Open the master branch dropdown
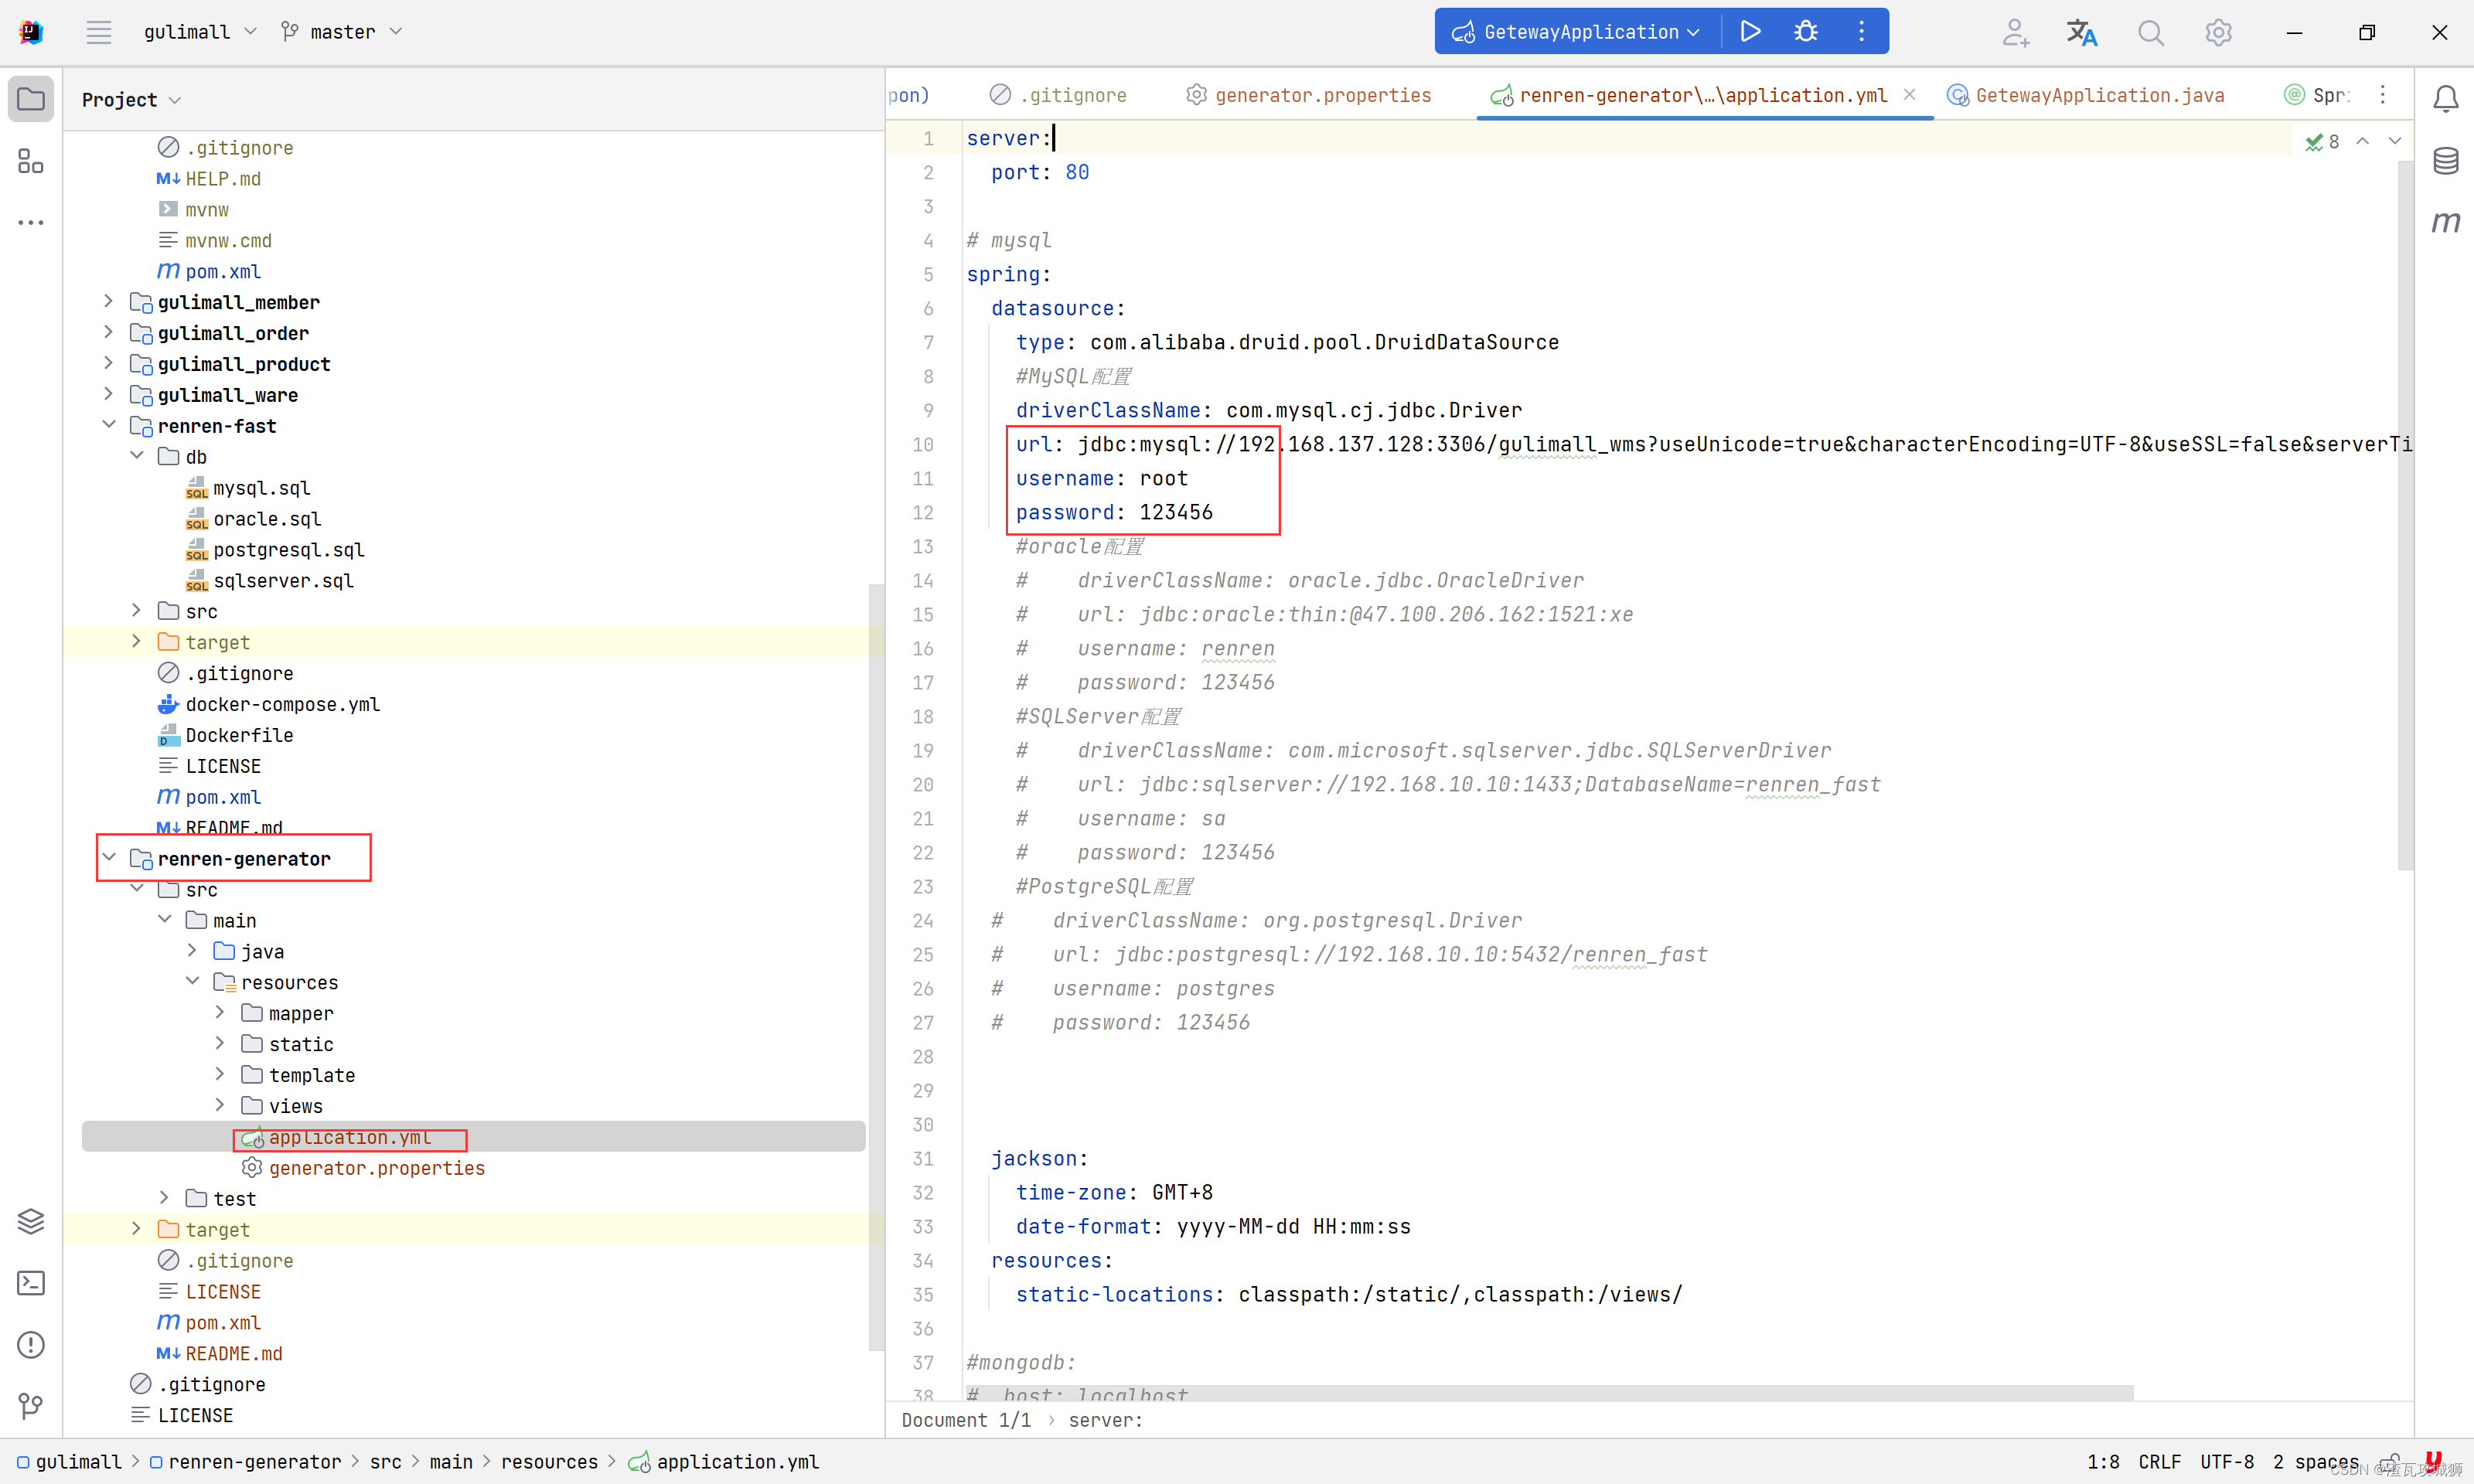This screenshot has height=1484, width=2474. 342,32
